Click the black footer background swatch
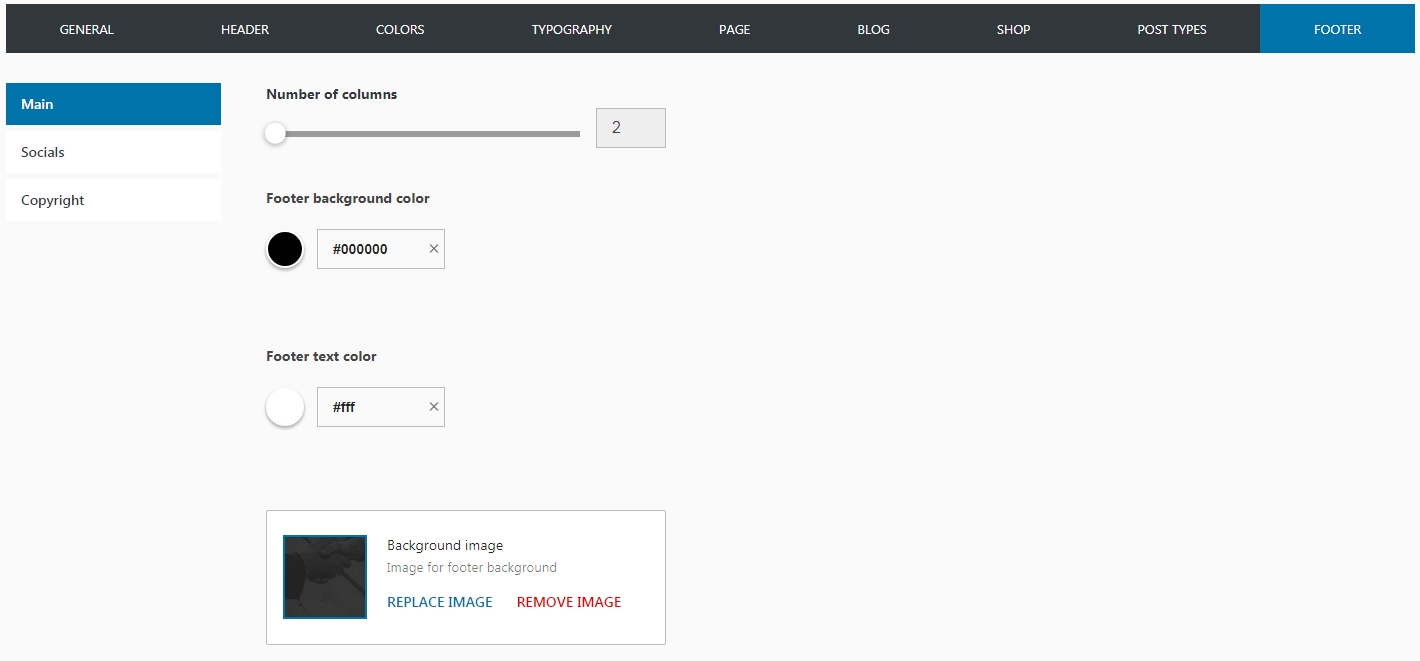The width and height of the screenshot is (1420, 661). pos(285,249)
